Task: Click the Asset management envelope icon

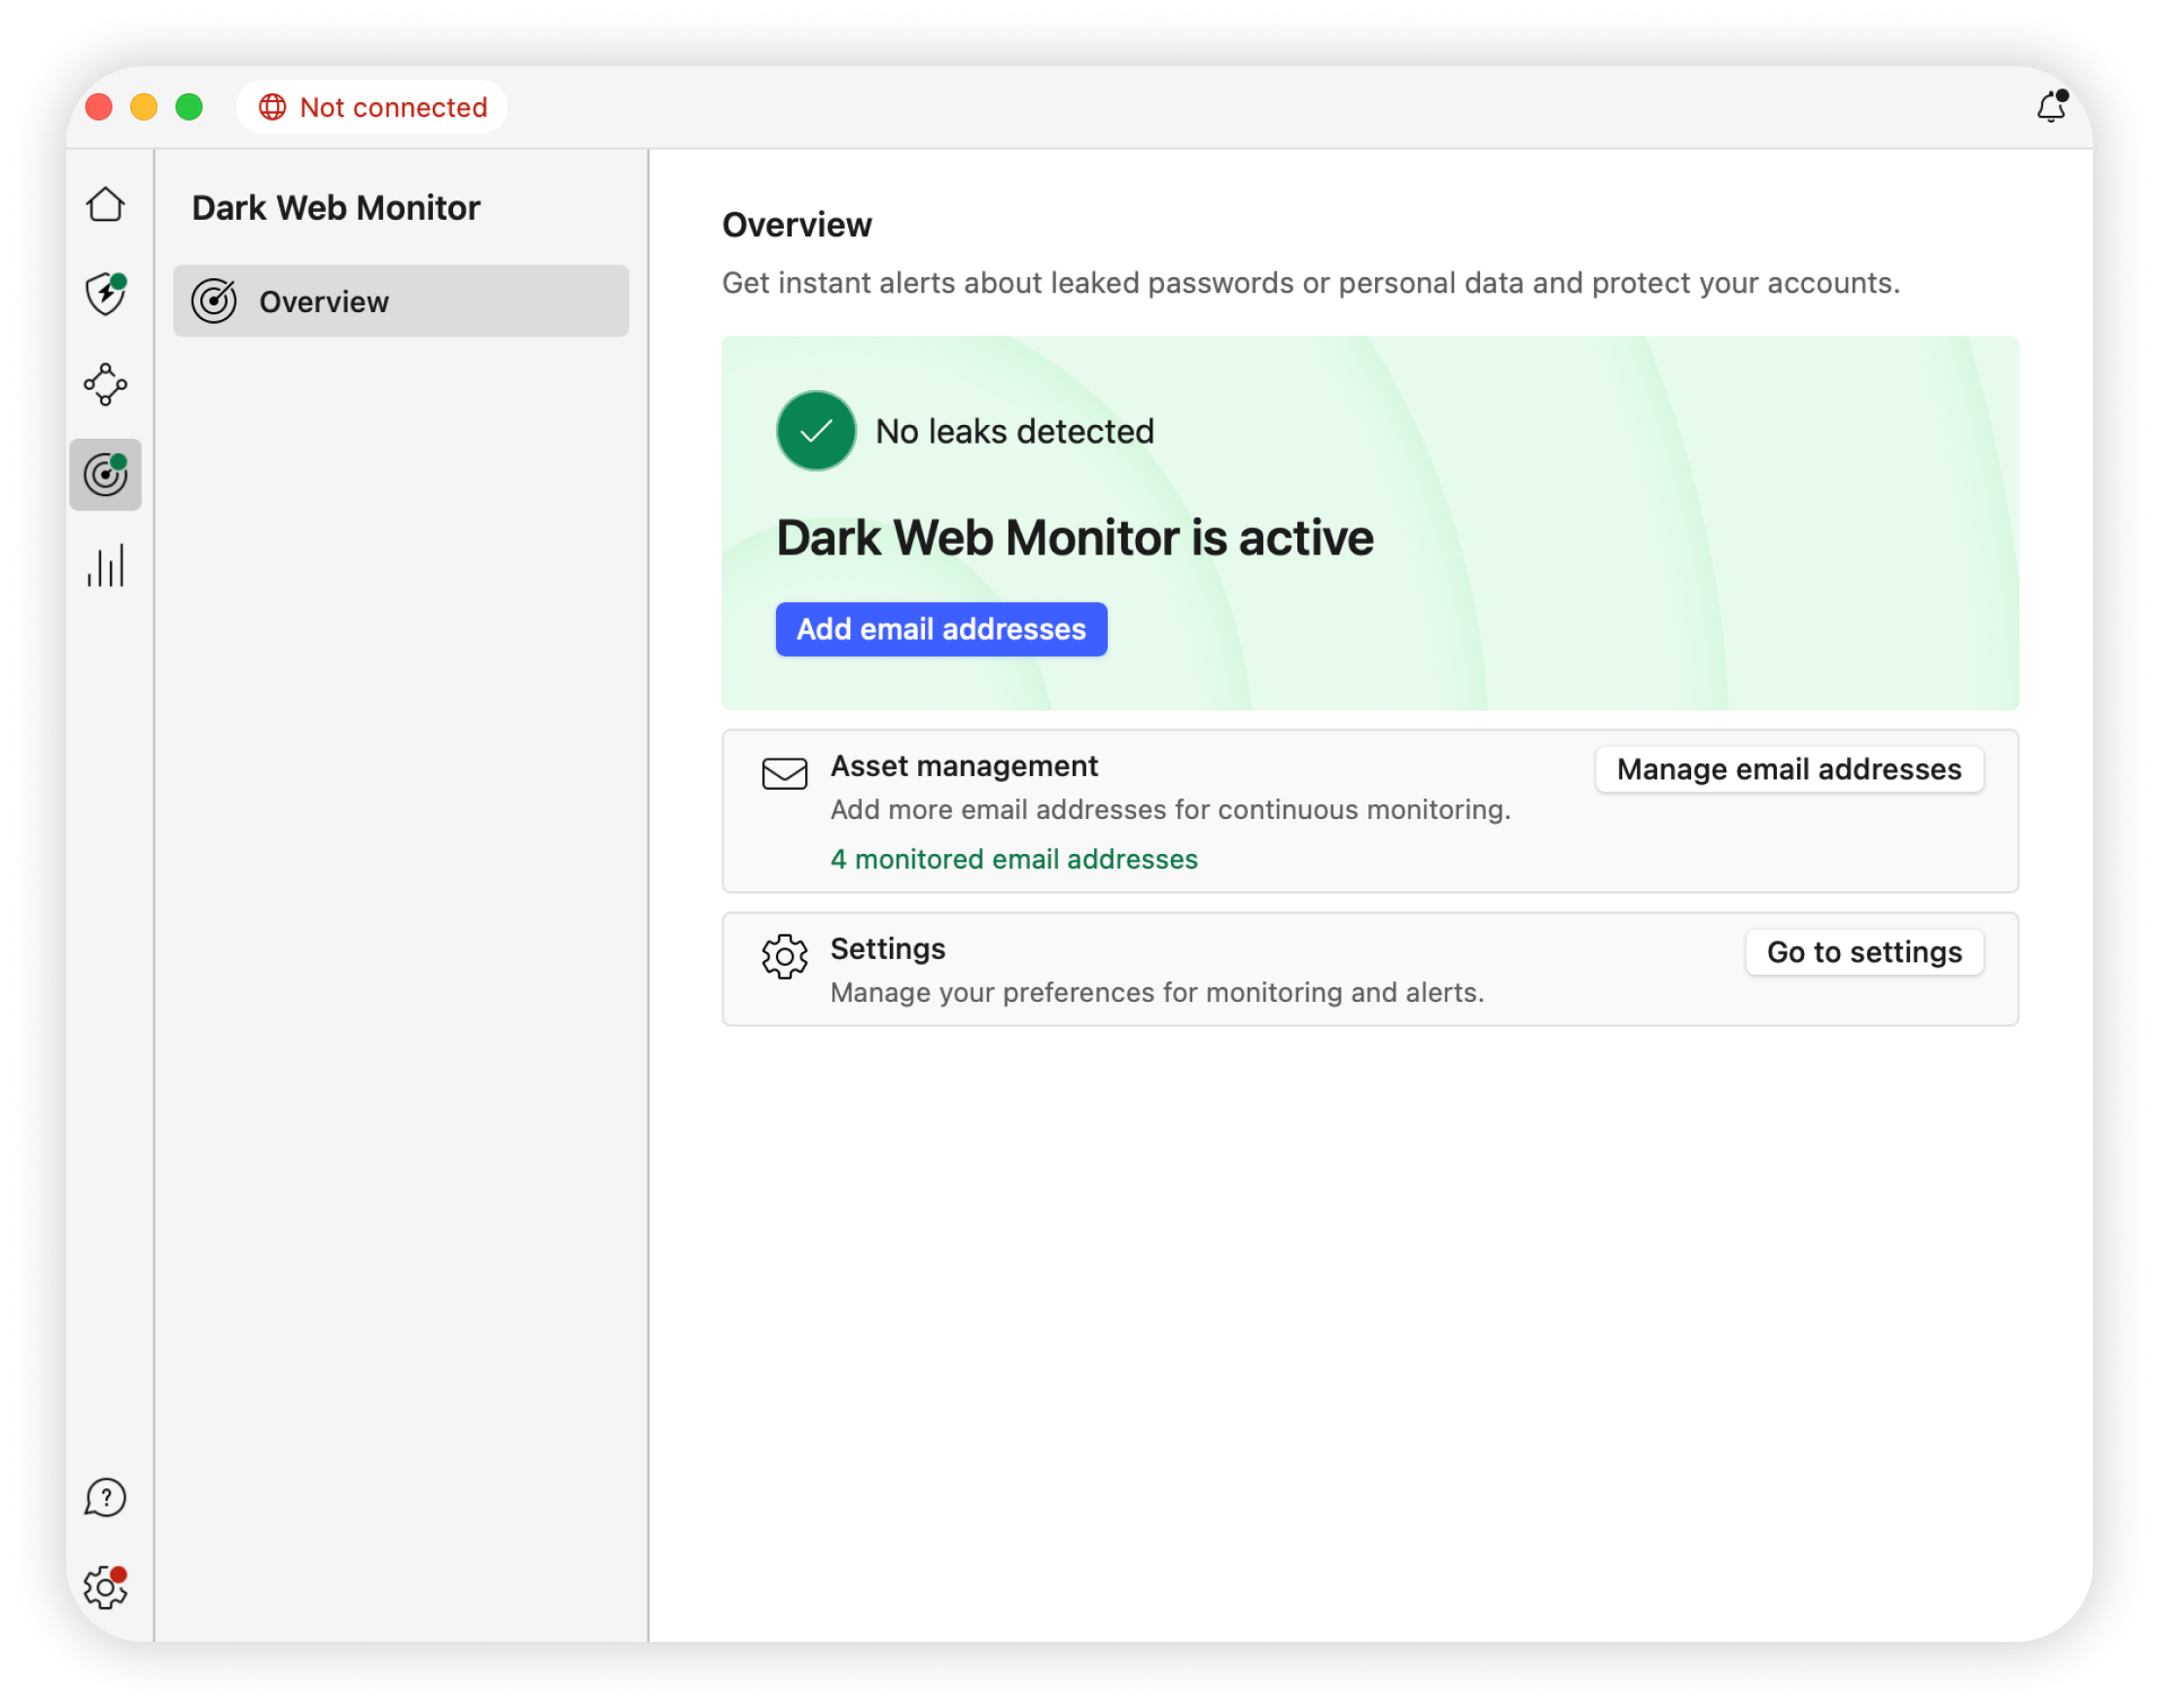Action: pyautogui.click(x=784, y=773)
